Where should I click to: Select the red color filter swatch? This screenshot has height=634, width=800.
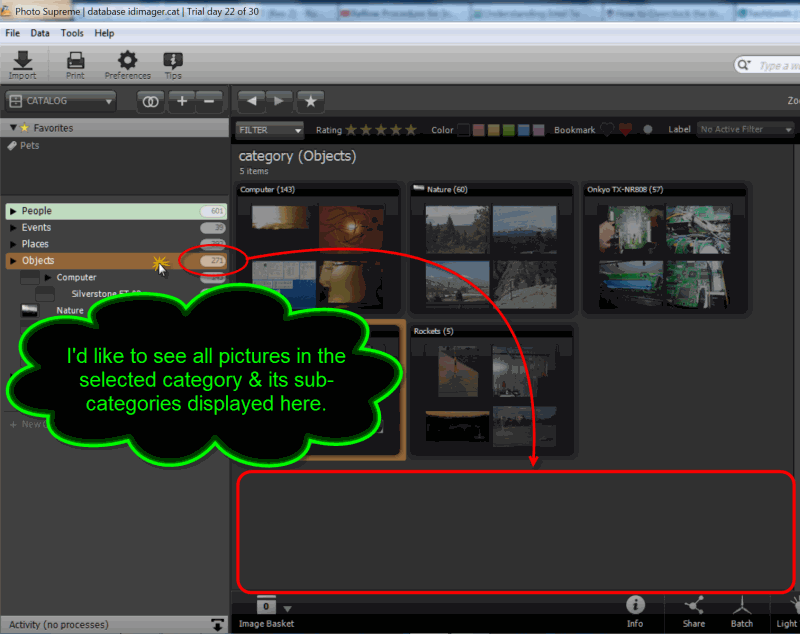pyautogui.click(x=479, y=130)
